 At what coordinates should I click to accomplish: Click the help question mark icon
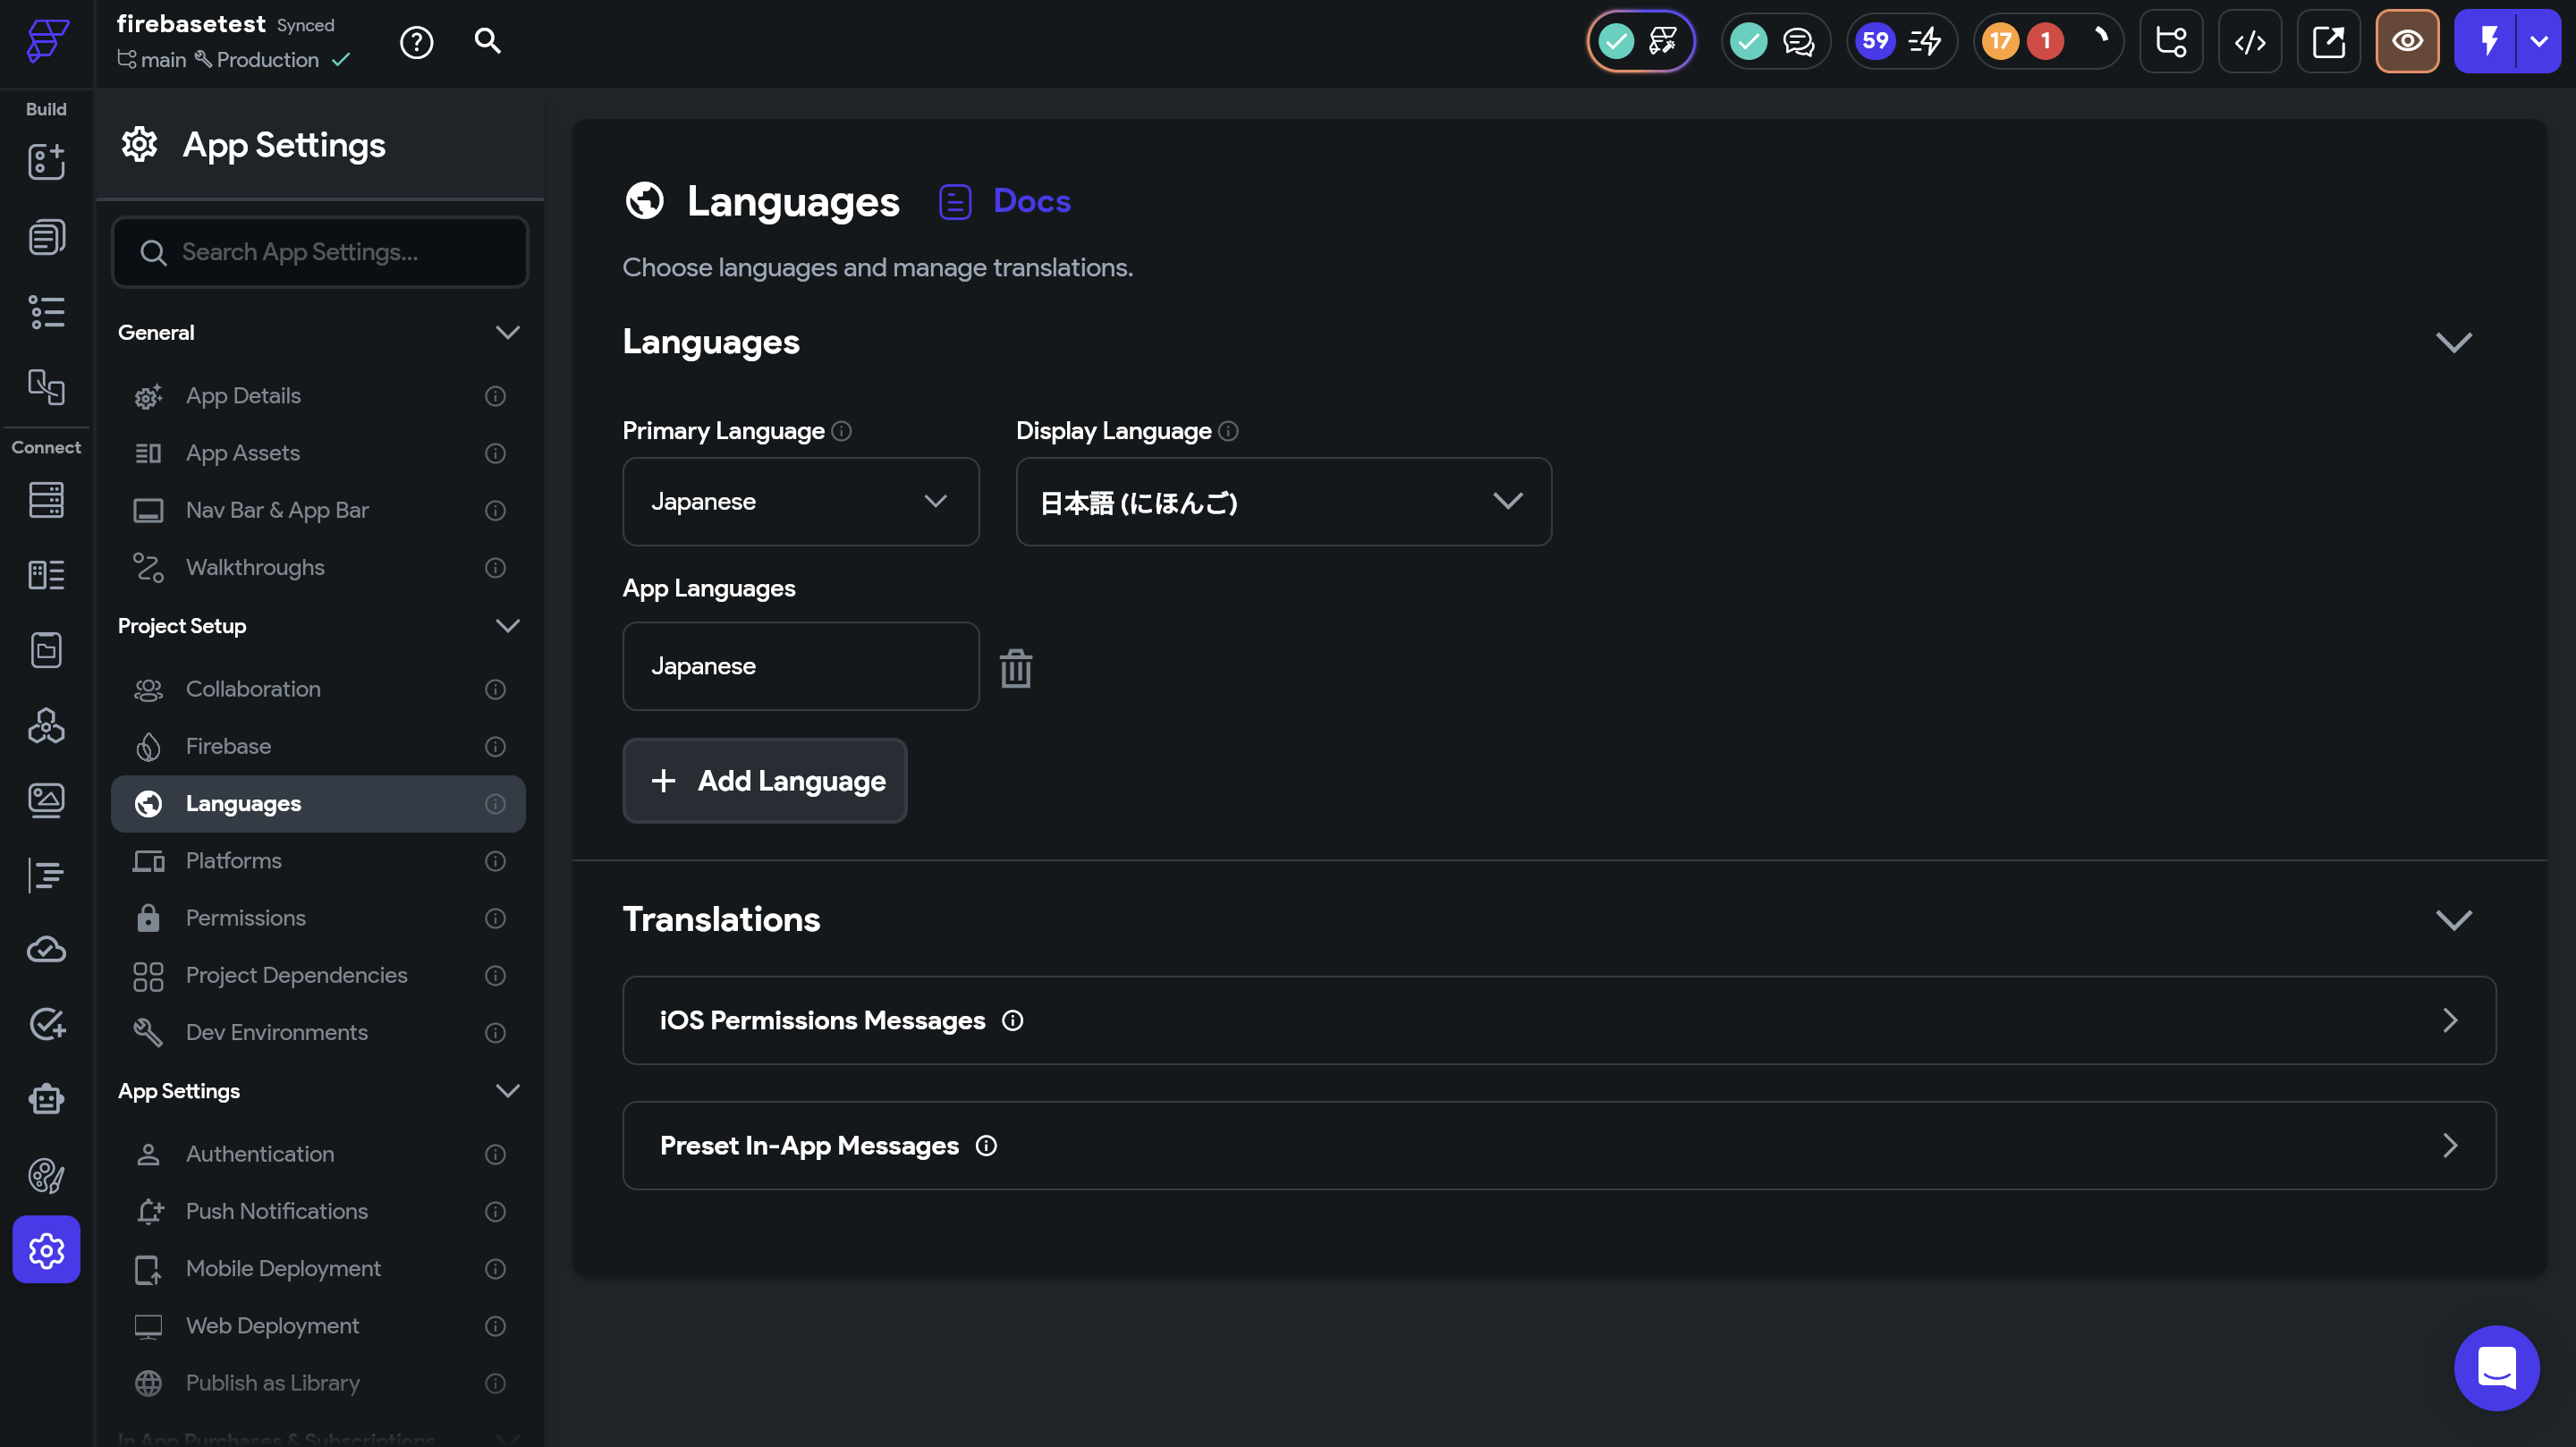point(416,42)
